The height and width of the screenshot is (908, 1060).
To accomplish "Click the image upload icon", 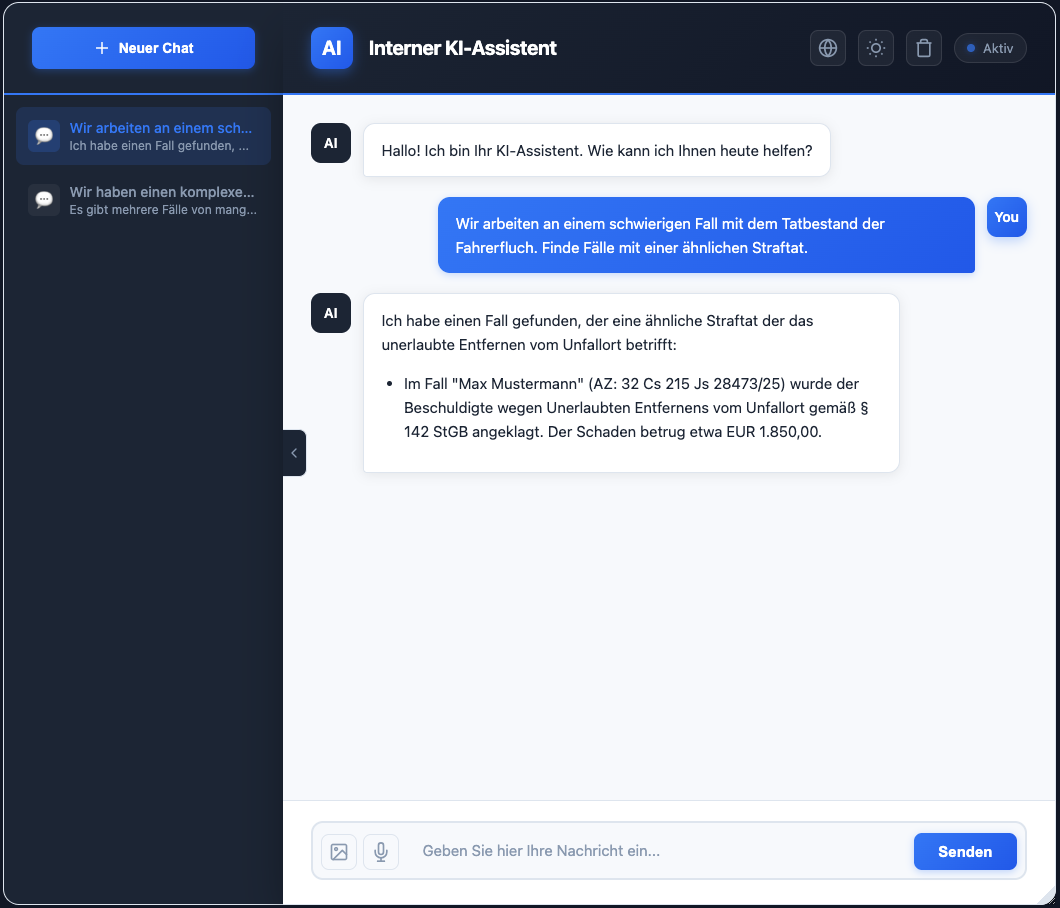I will 339,852.
